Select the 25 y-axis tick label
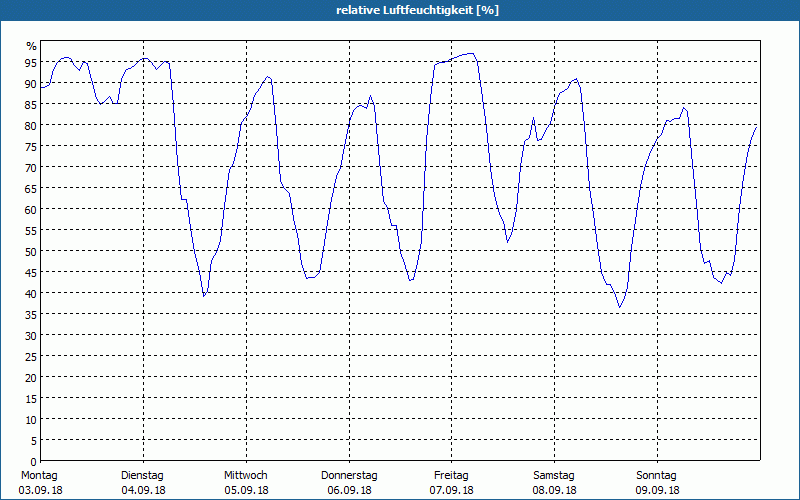 [31, 356]
